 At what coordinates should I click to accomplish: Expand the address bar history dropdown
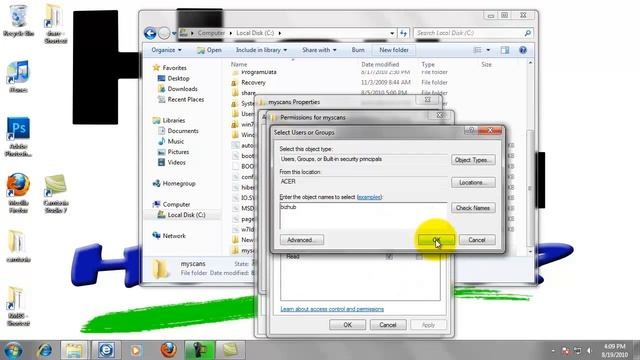pyautogui.click(x=392, y=33)
